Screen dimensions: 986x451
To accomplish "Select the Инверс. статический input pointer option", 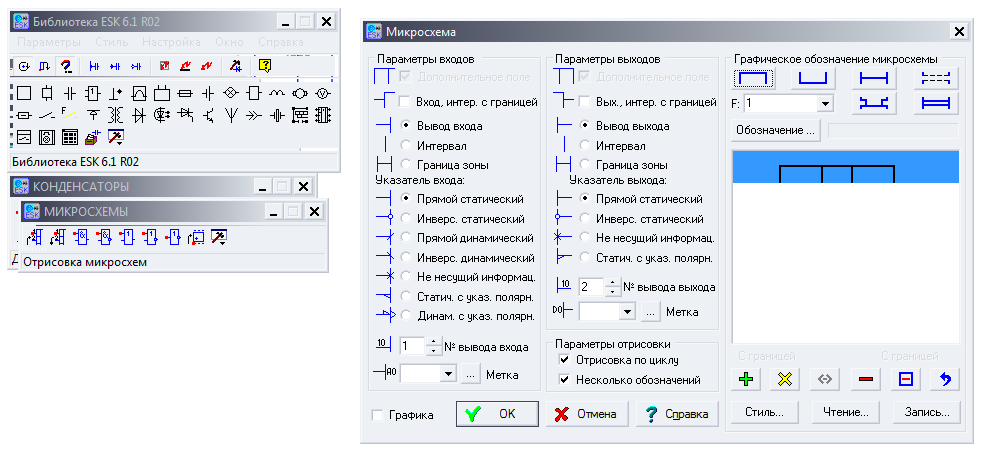I will pyautogui.click(x=406, y=219).
